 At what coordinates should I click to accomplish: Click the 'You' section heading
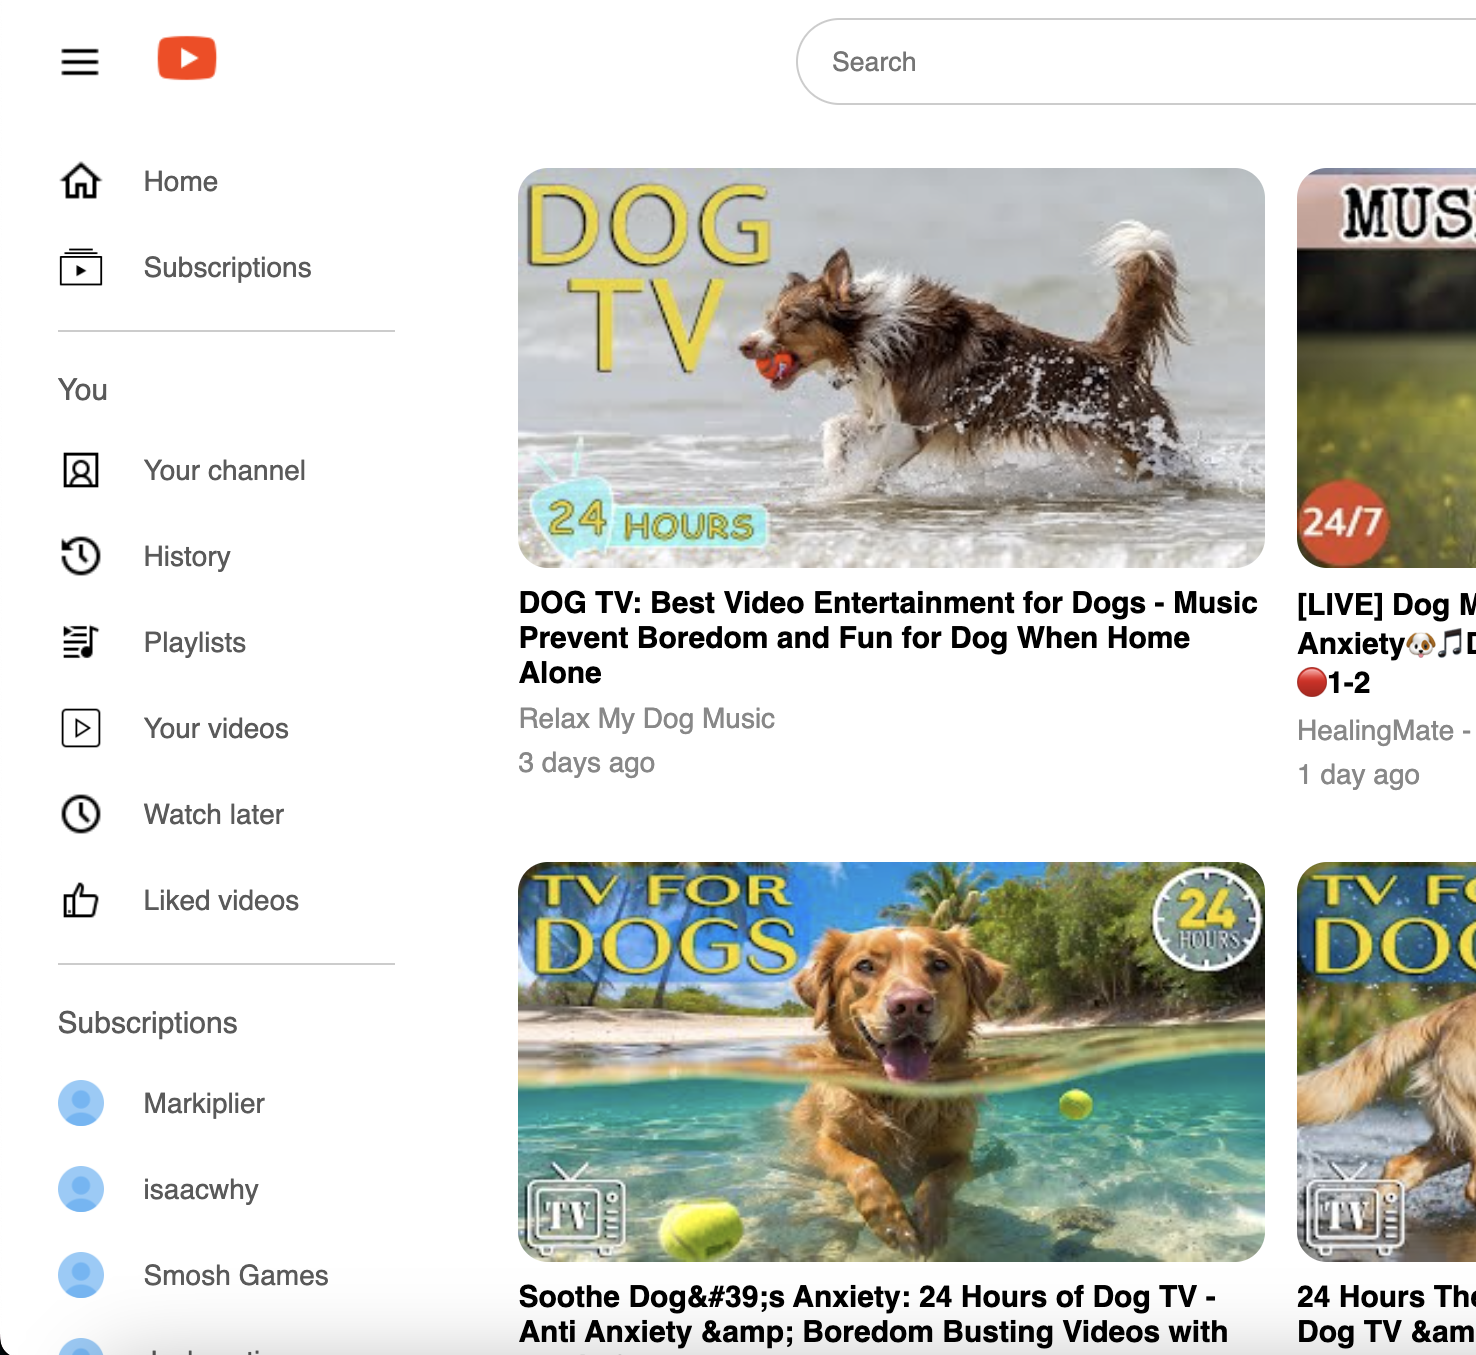[83, 390]
